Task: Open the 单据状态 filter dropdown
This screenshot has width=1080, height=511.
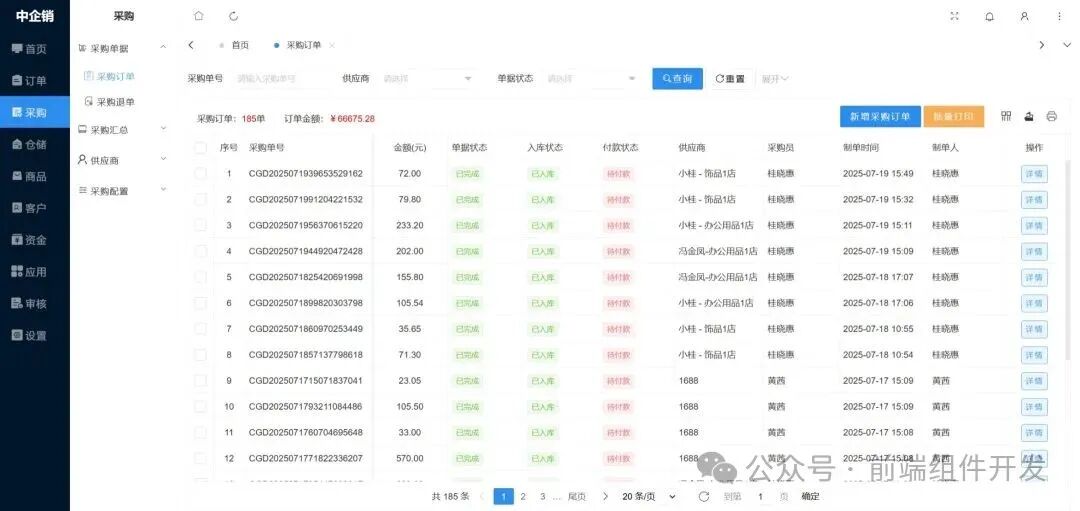Action: [x=591, y=79]
